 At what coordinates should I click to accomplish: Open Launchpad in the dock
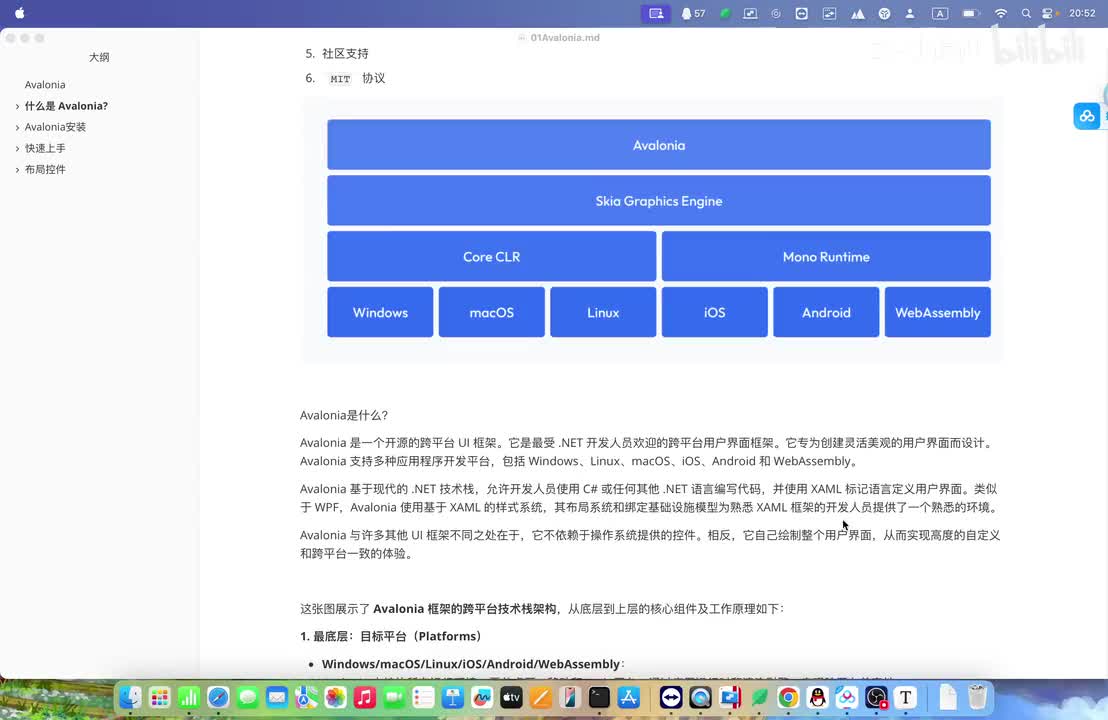click(x=160, y=698)
